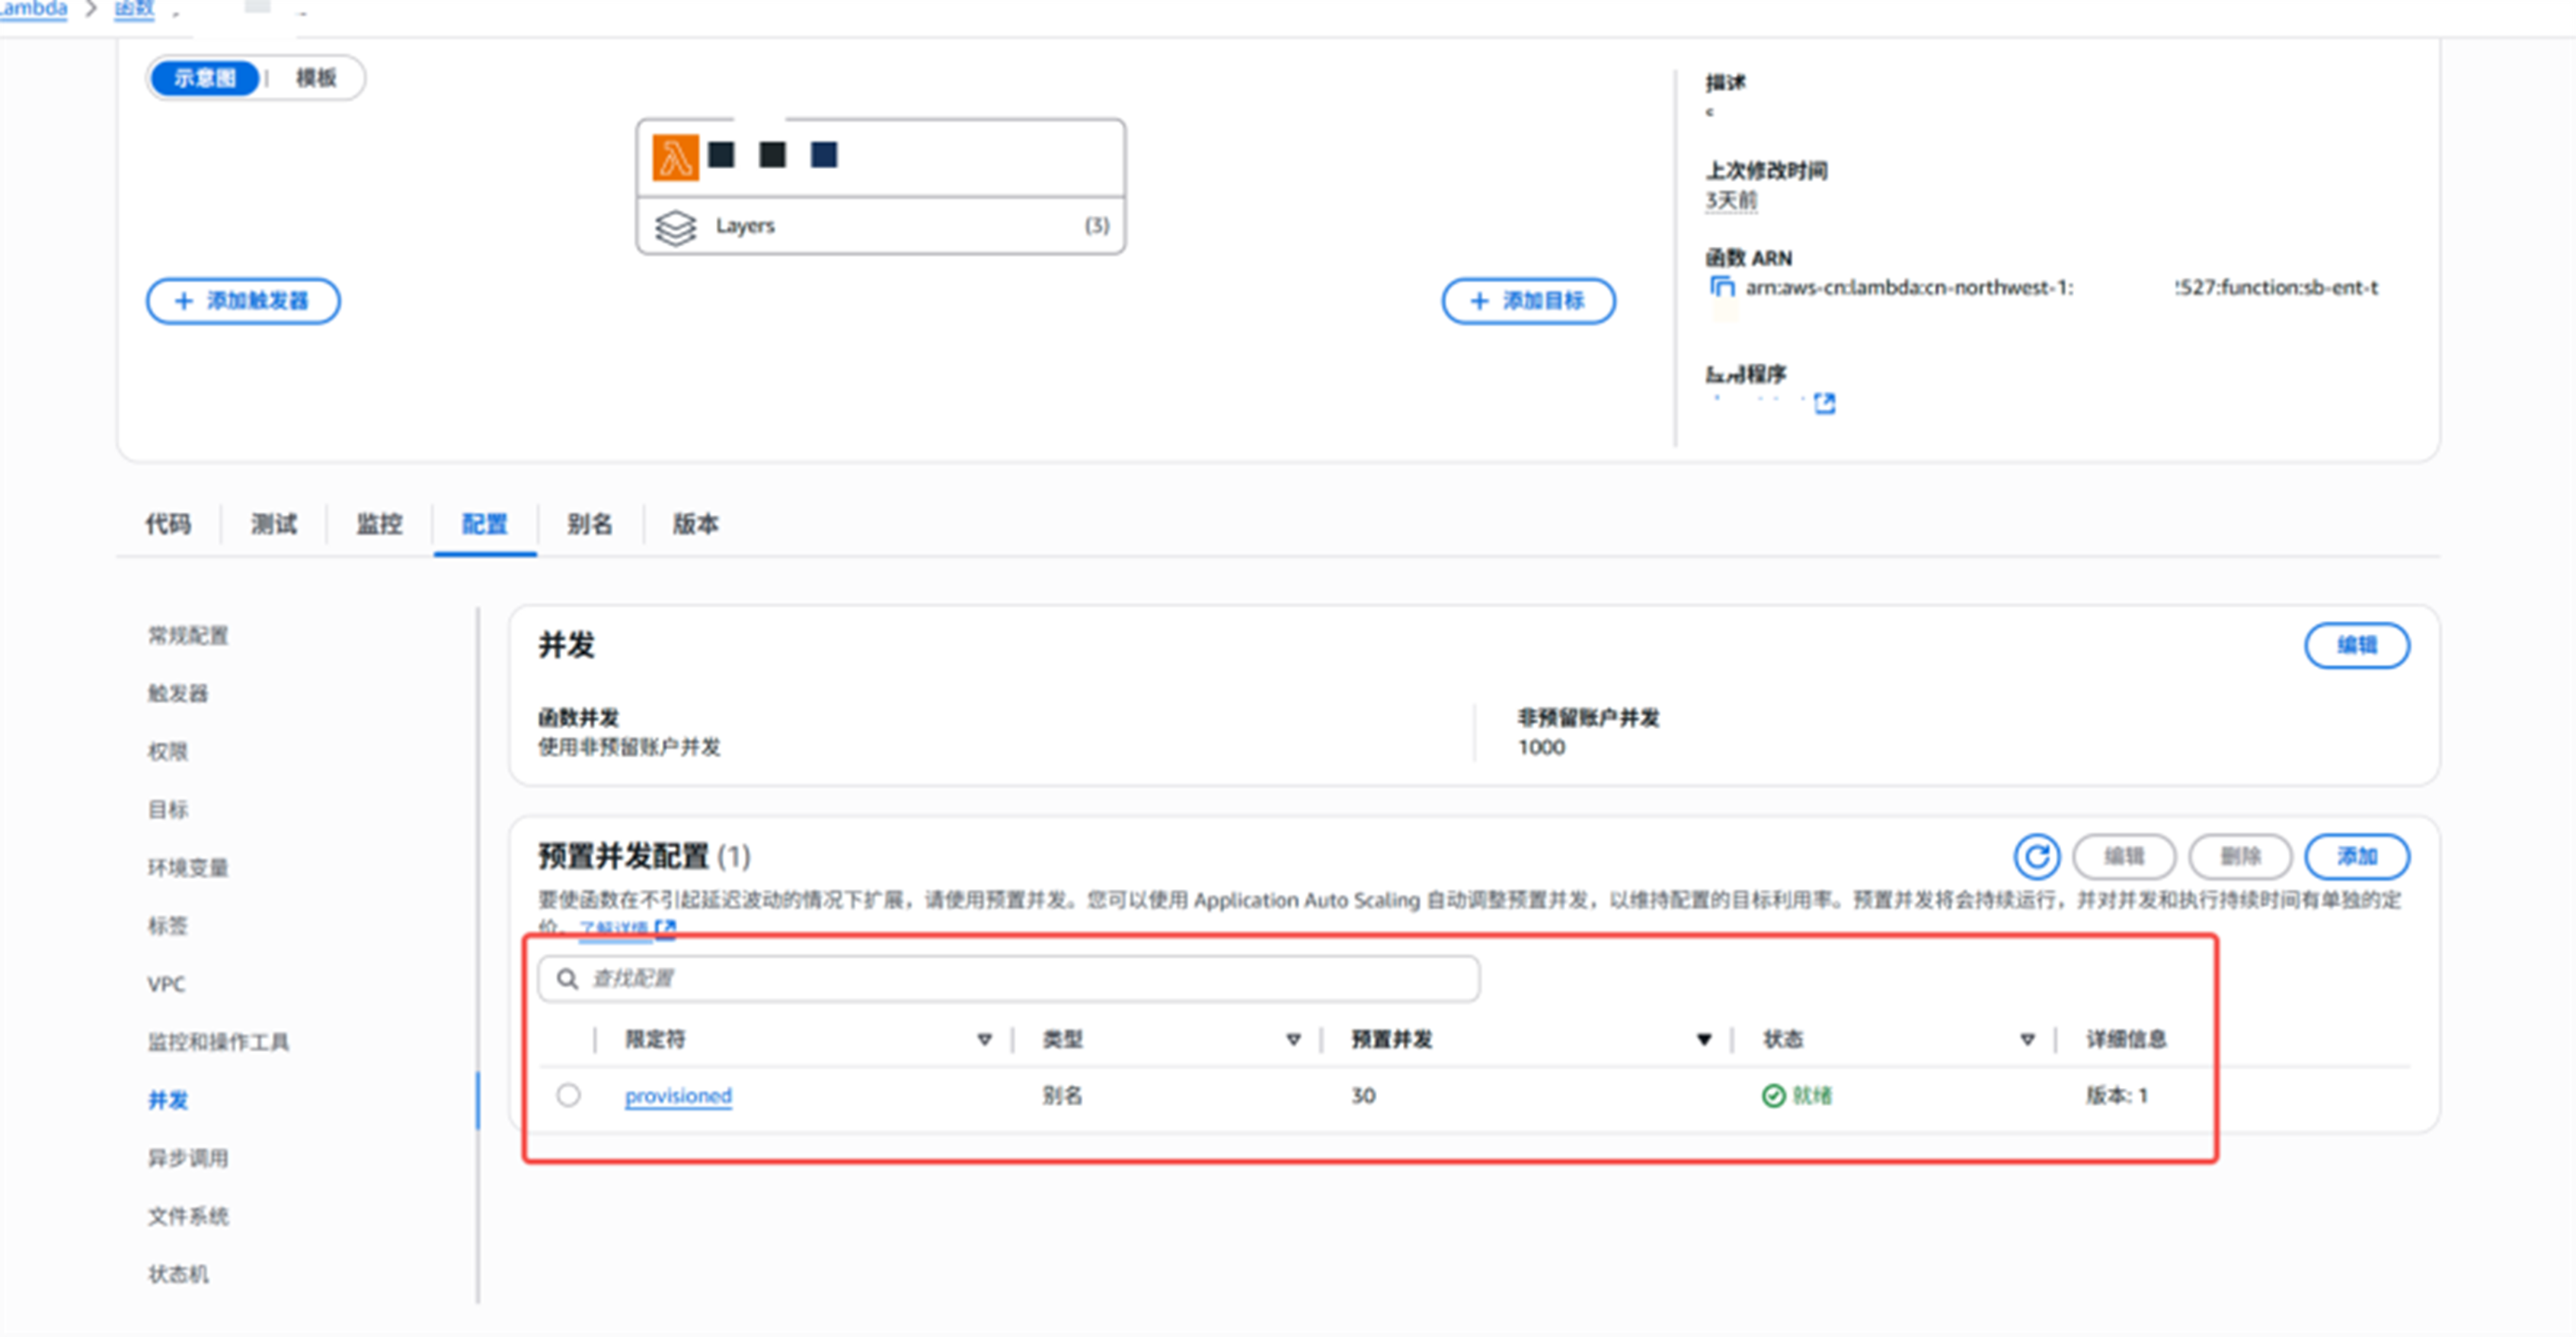Open the provisioned alias link
The width and height of the screenshot is (2576, 1337).
coord(678,1096)
